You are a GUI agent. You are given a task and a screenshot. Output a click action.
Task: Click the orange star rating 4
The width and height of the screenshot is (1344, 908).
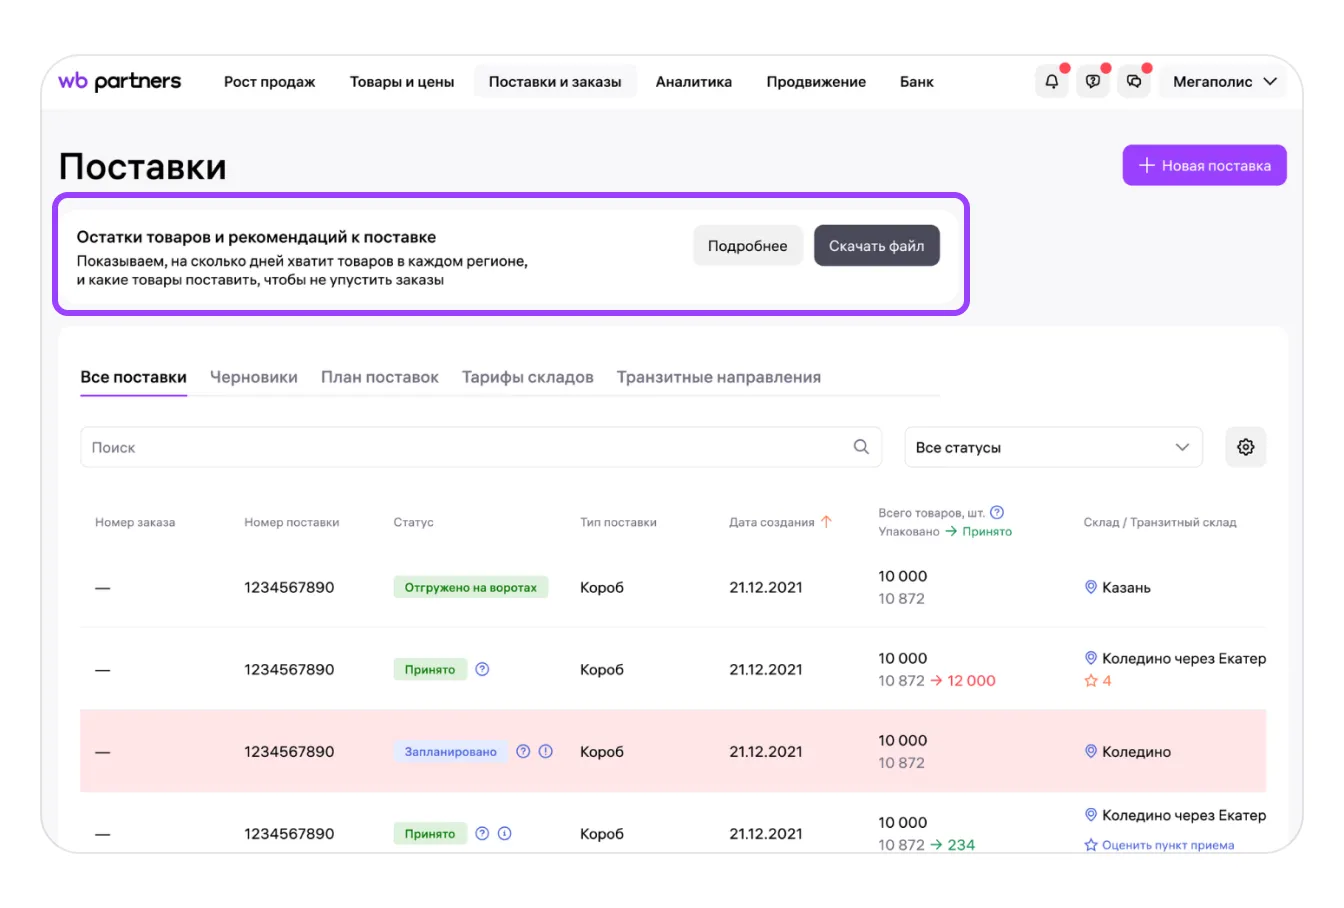1098,681
